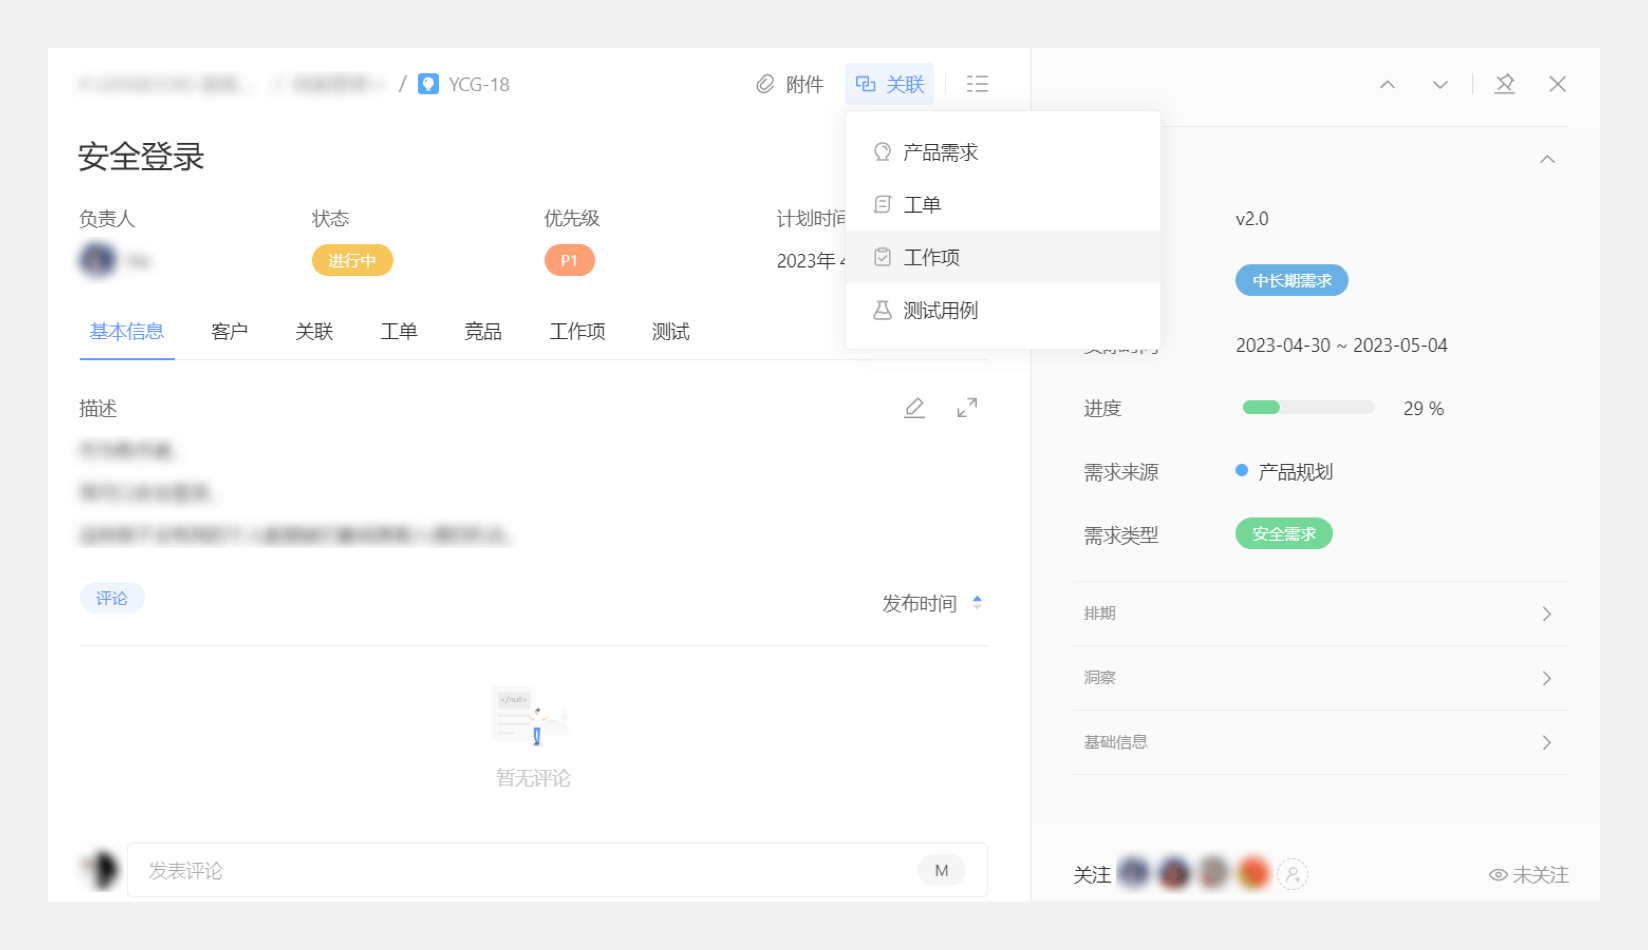Select 工作项 from the 关联 dropdown menu
1648x950 pixels.
931,258
